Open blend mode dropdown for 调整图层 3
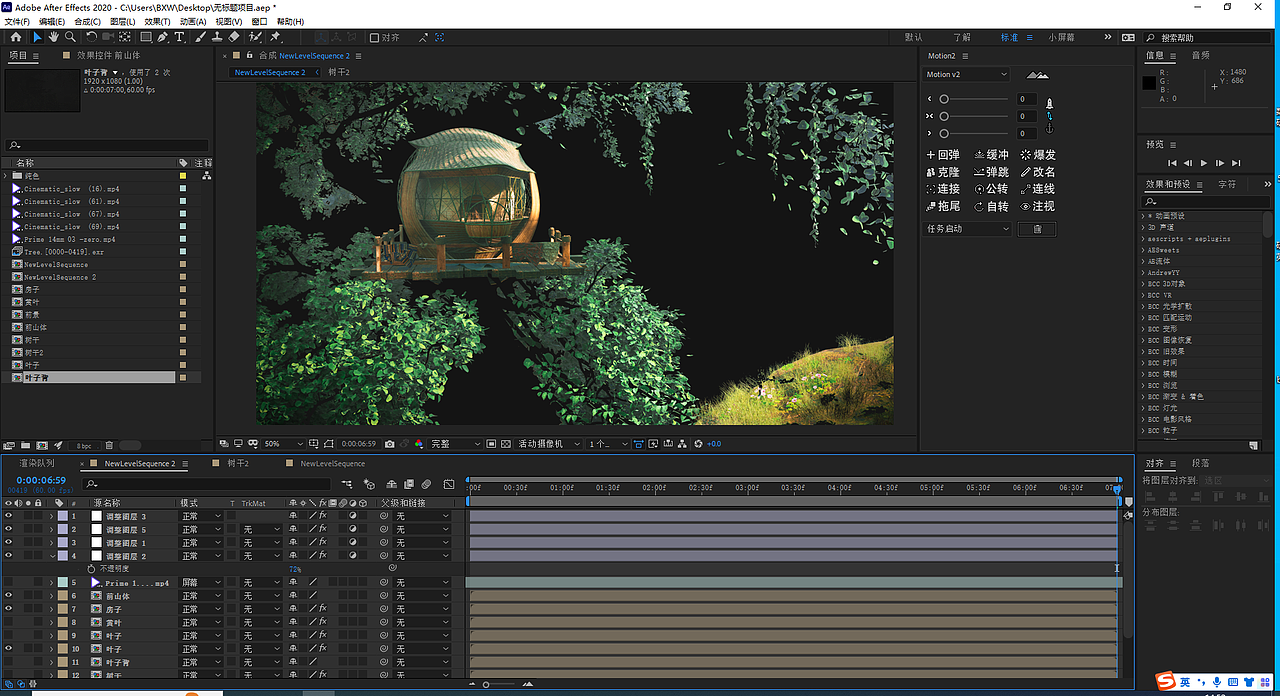 pos(203,516)
